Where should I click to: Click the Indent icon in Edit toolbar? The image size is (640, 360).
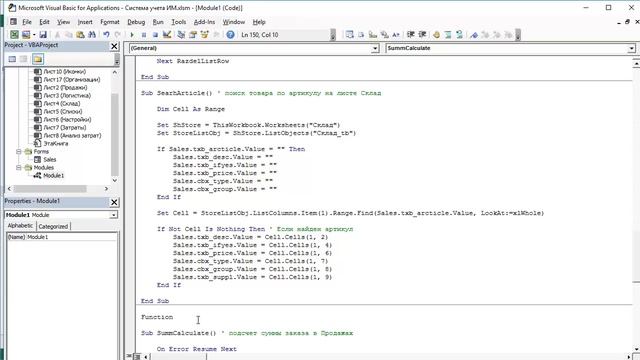411,35
